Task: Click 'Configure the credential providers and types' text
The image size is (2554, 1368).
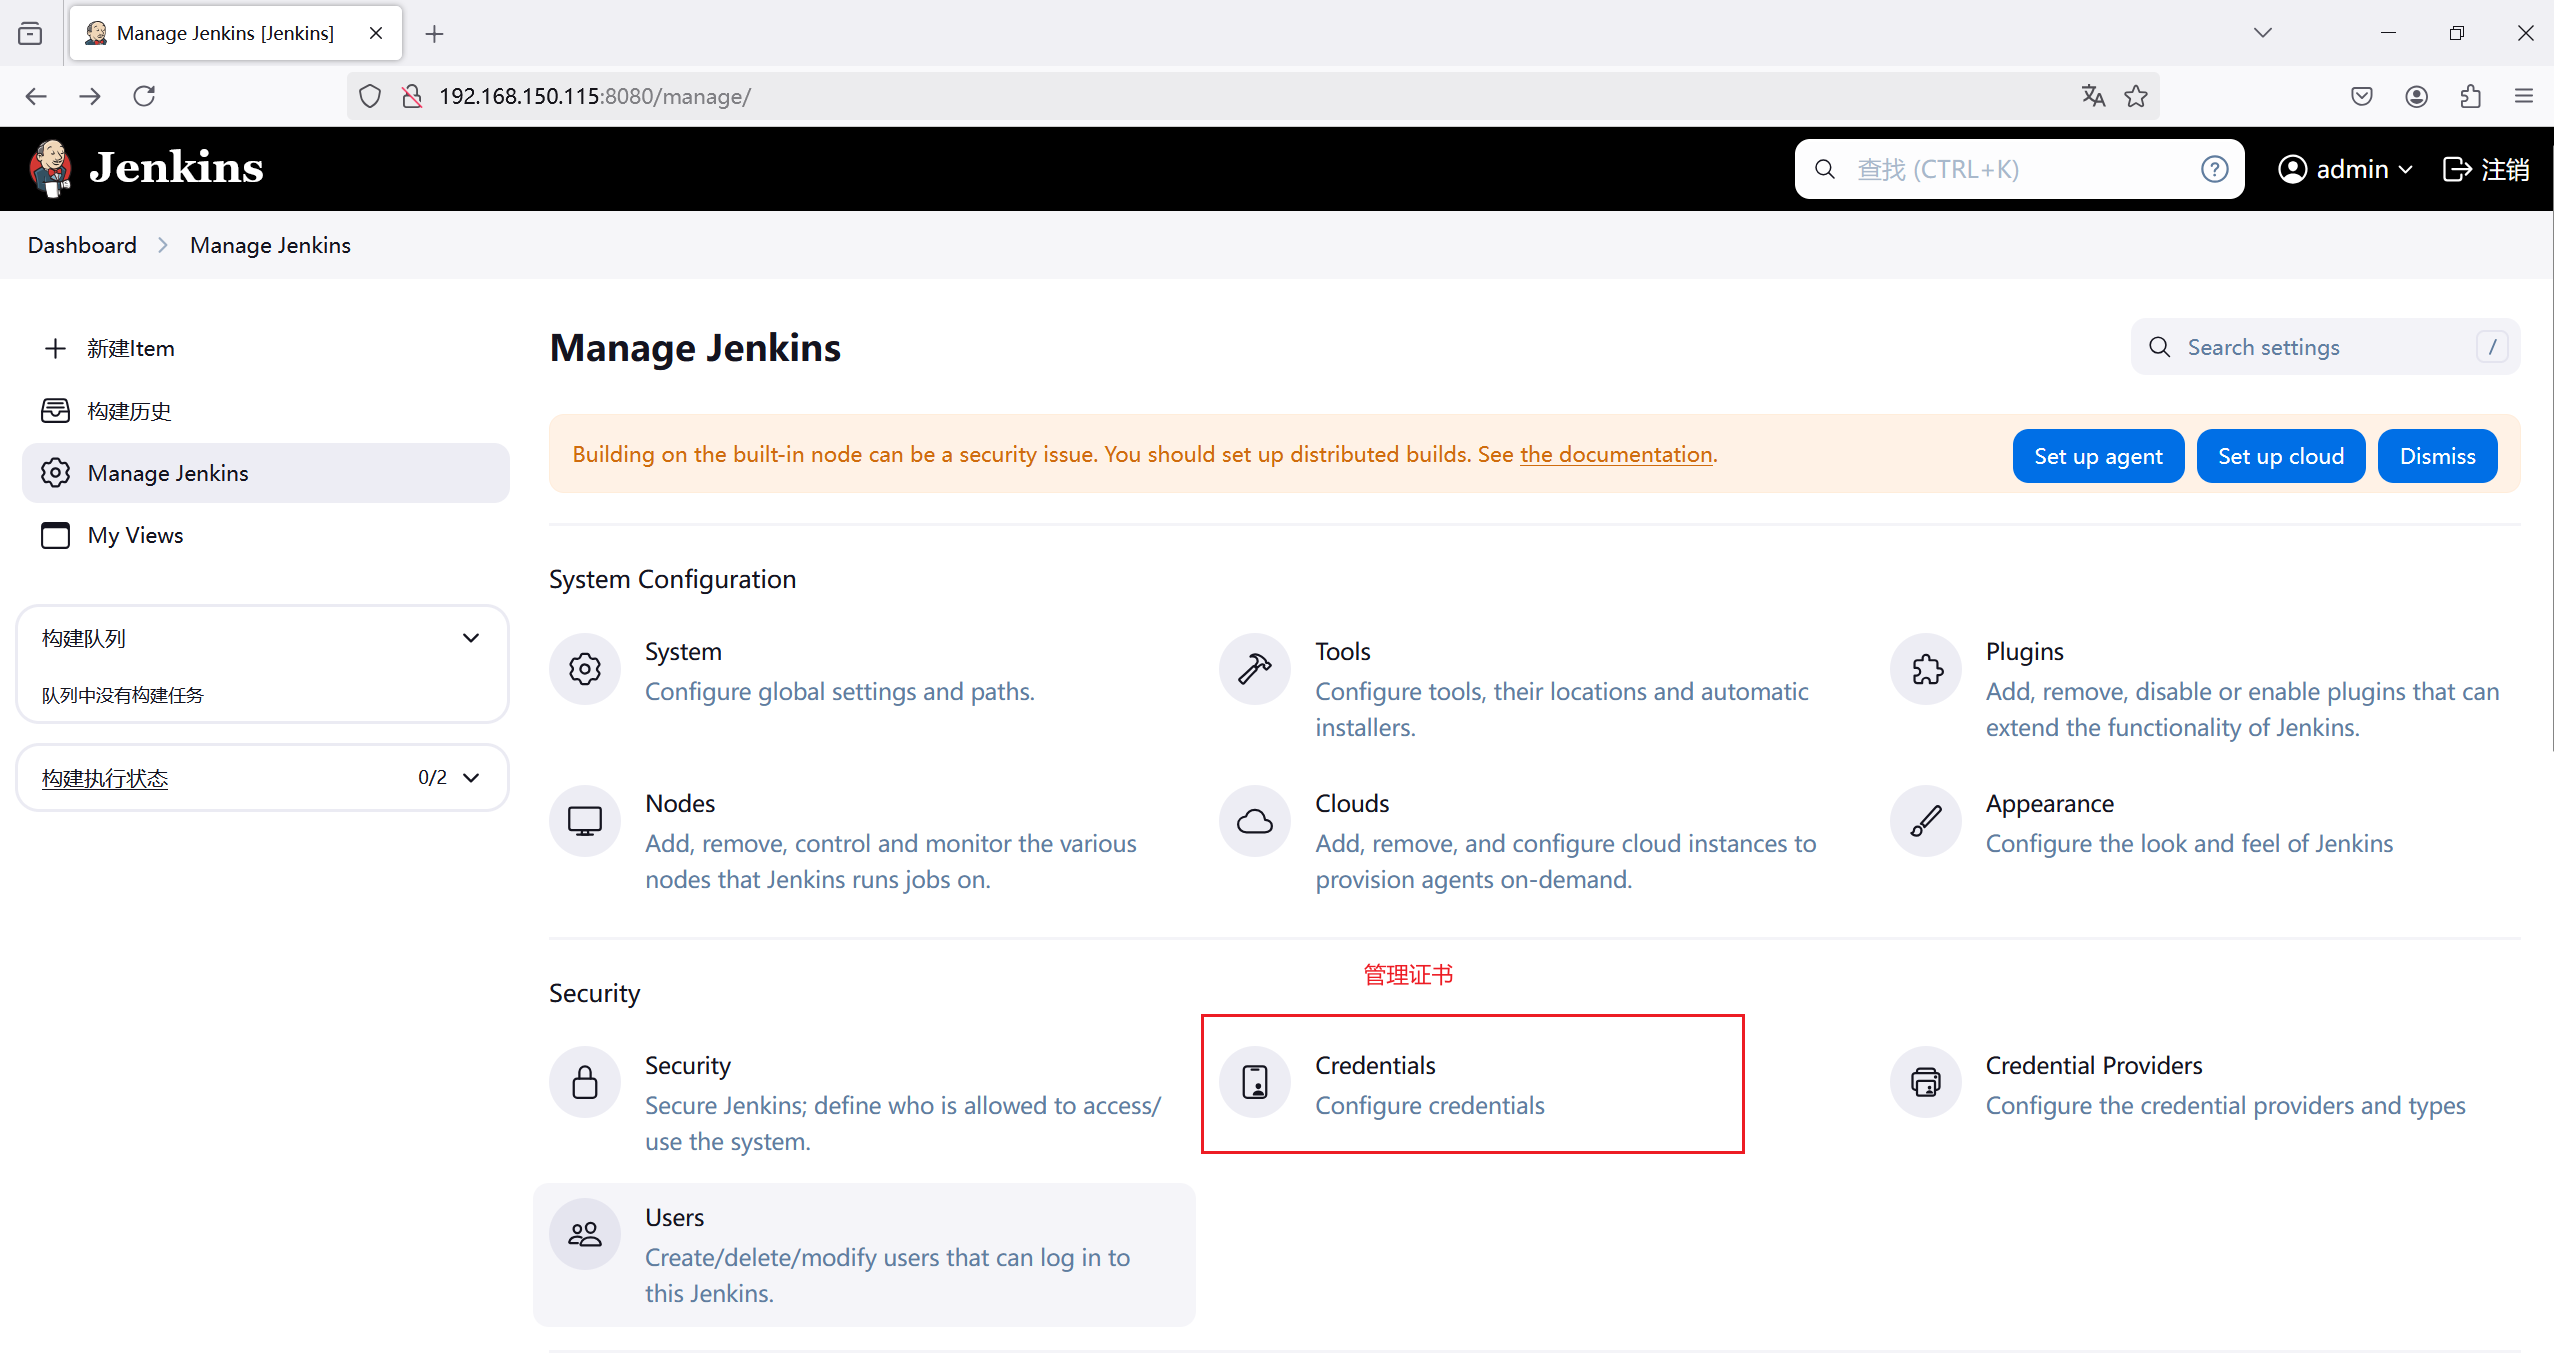Action: click(2225, 1105)
